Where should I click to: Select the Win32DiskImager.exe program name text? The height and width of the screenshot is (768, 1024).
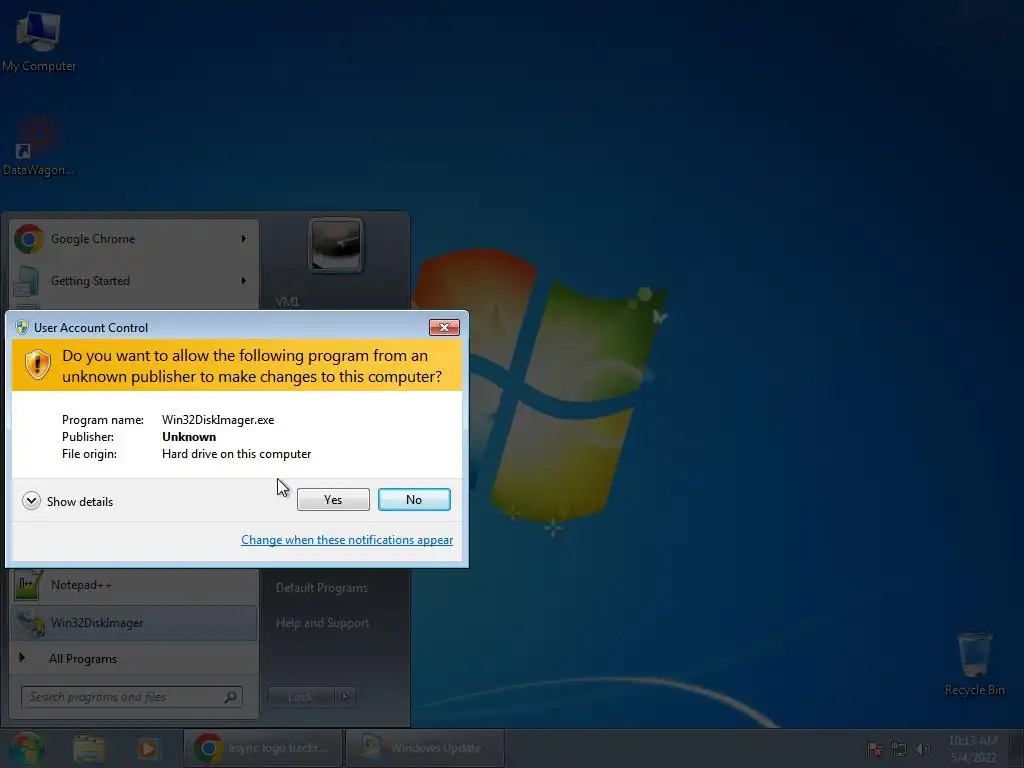[218, 420]
